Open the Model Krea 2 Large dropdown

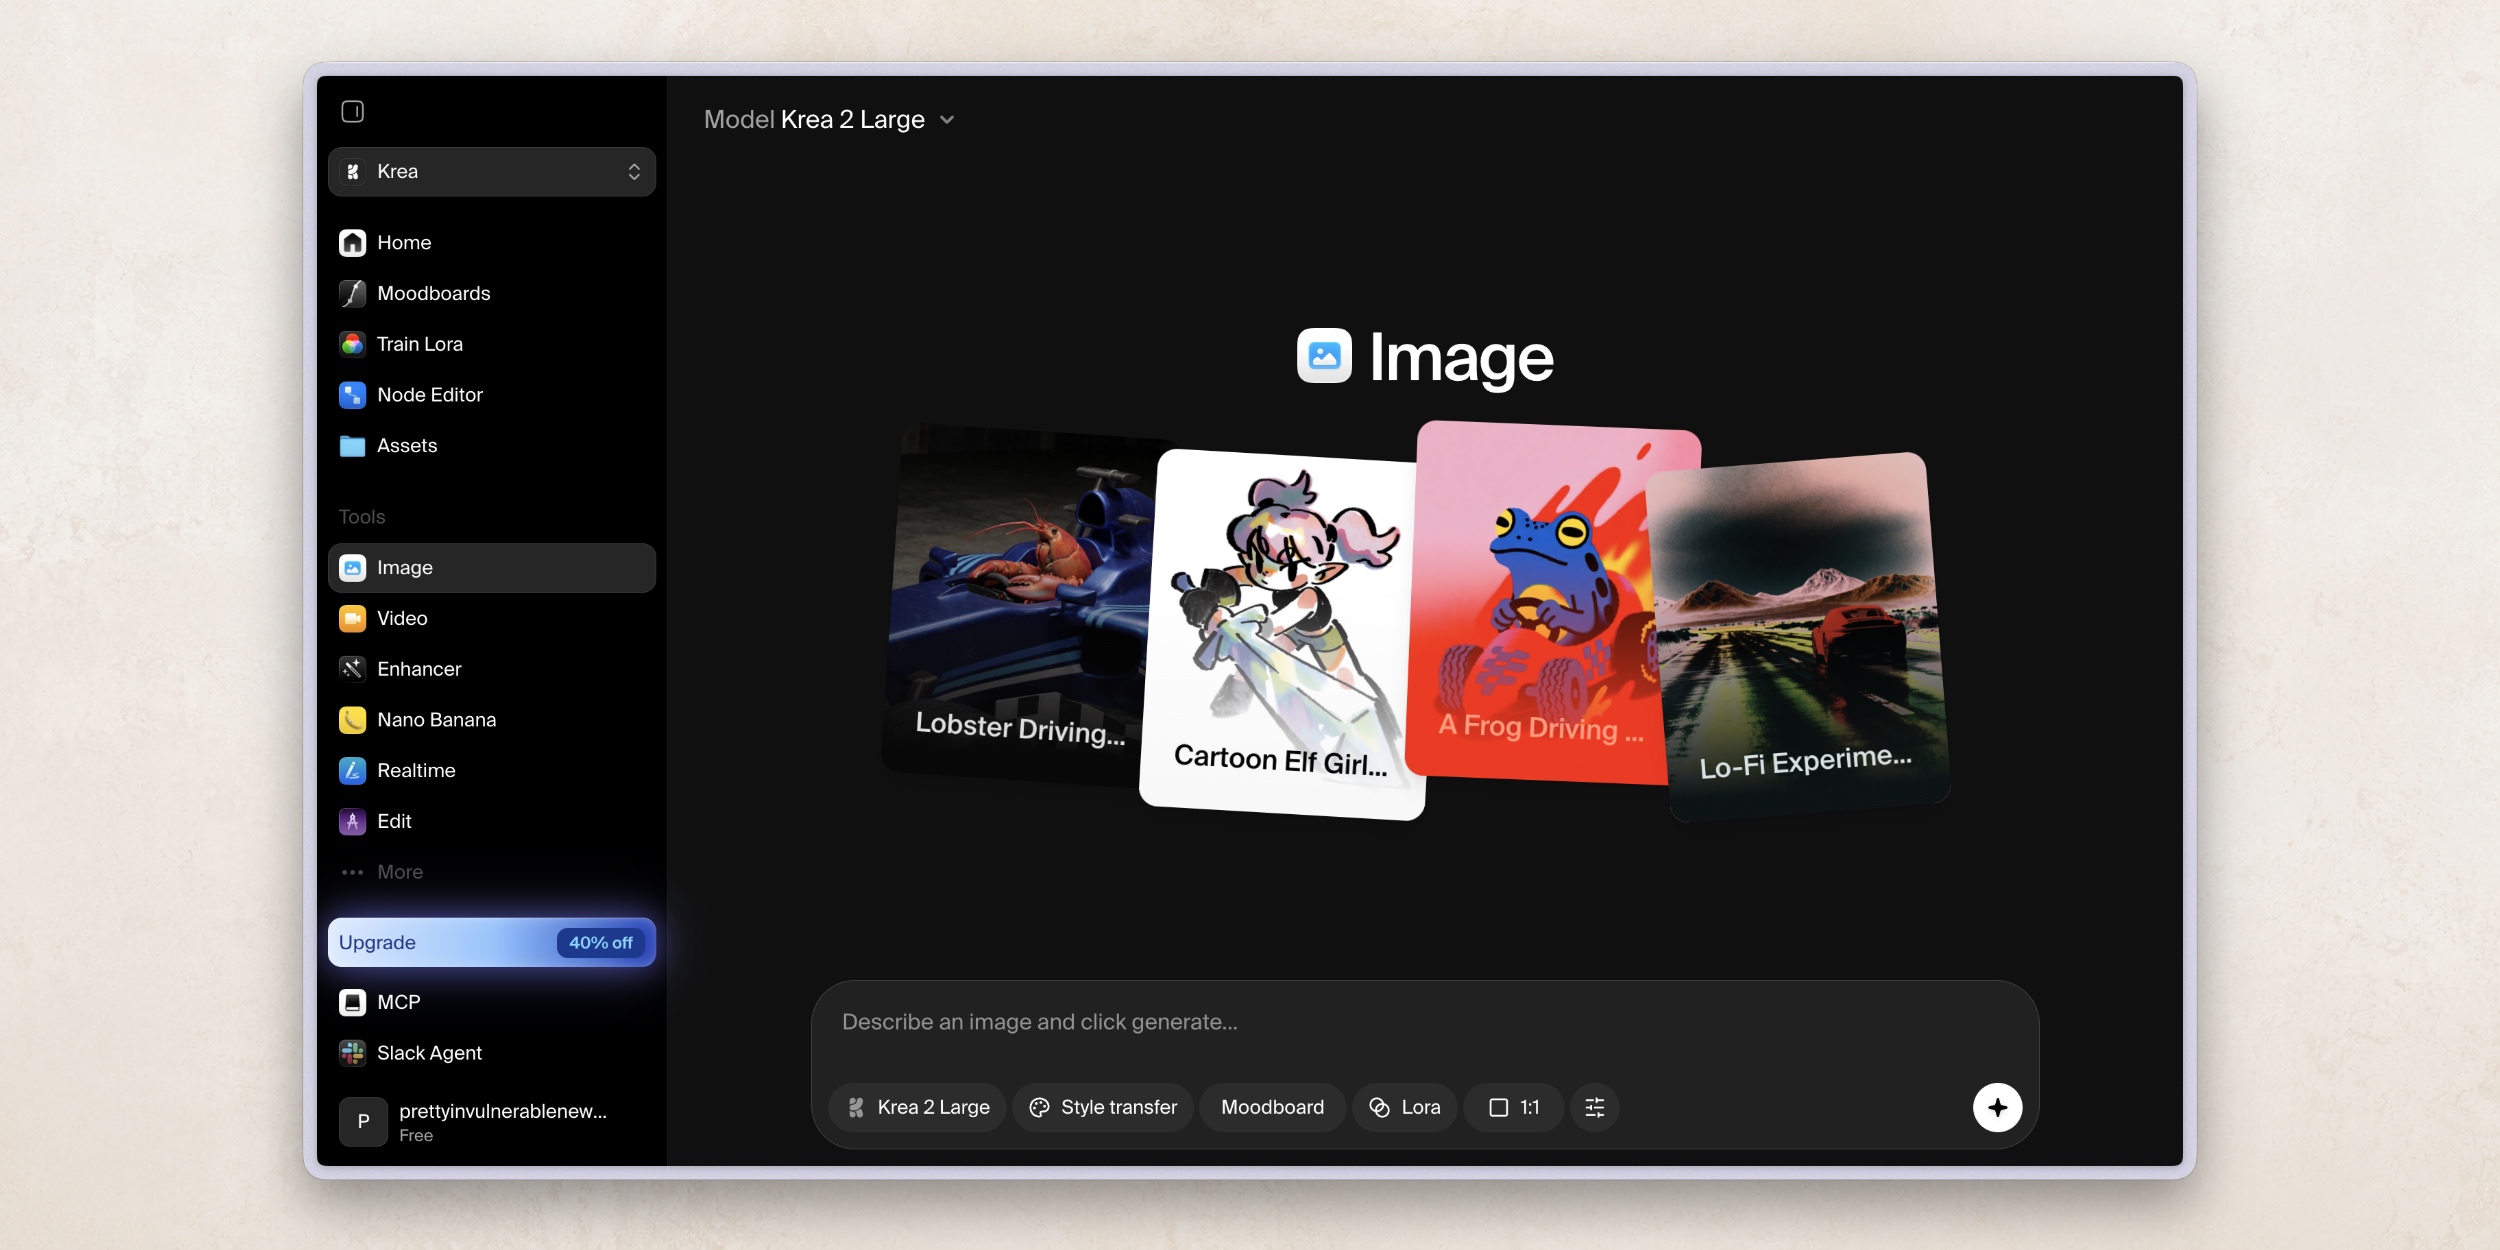pos(829,120)
